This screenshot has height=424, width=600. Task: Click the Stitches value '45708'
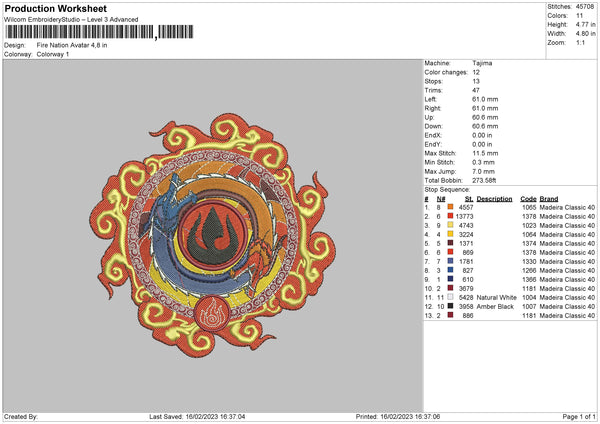[585, 7]
